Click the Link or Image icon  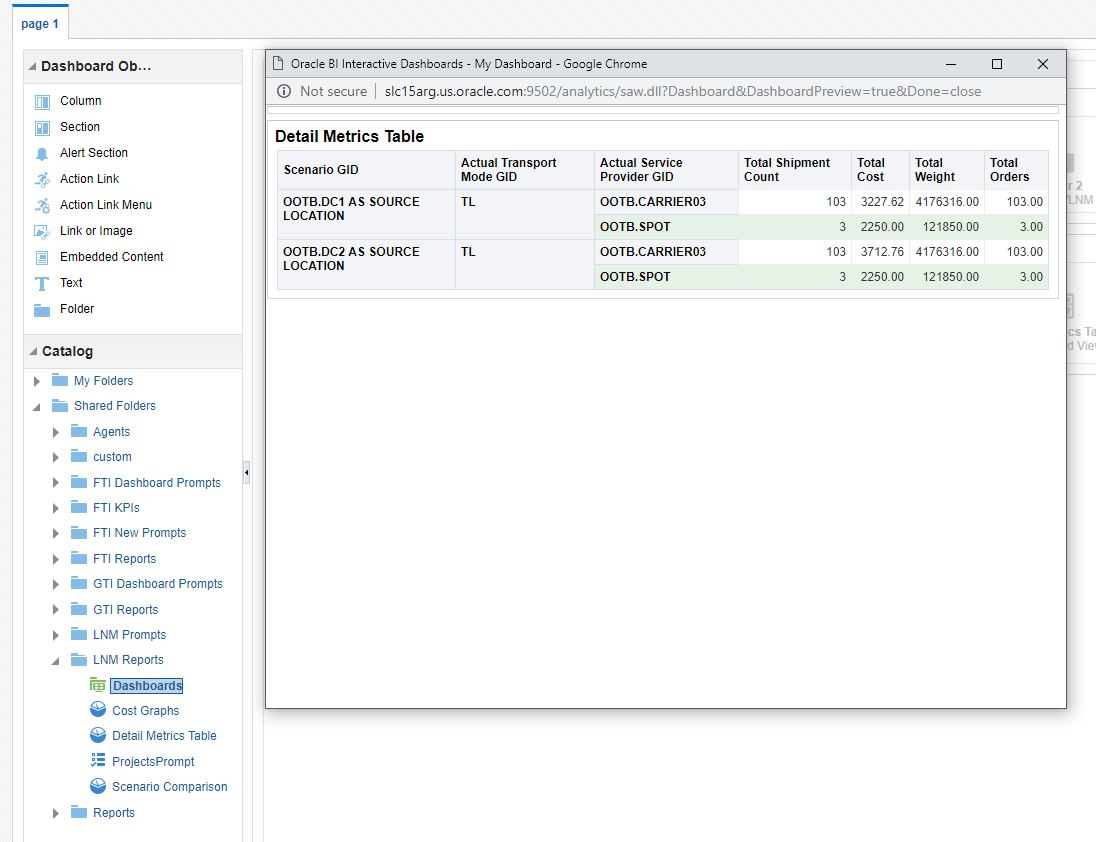pos(42,231)
